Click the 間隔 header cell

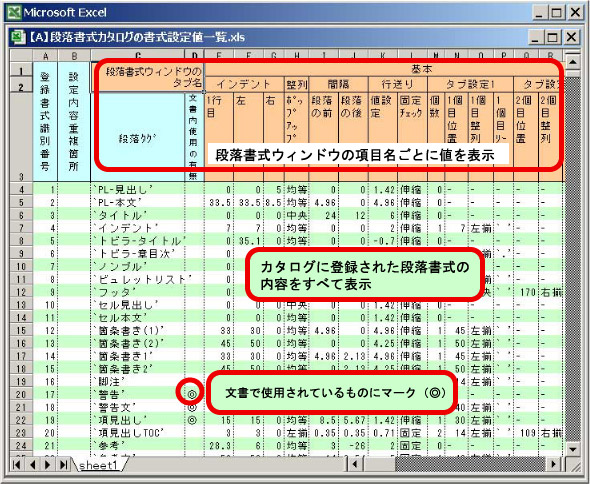click(x=338, y=84)
